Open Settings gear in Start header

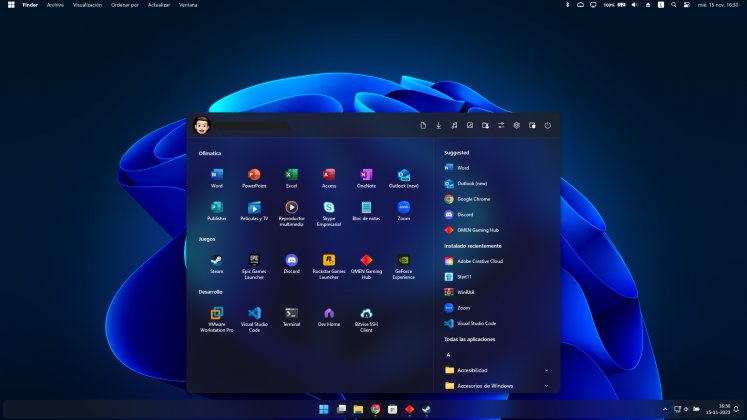516,125
